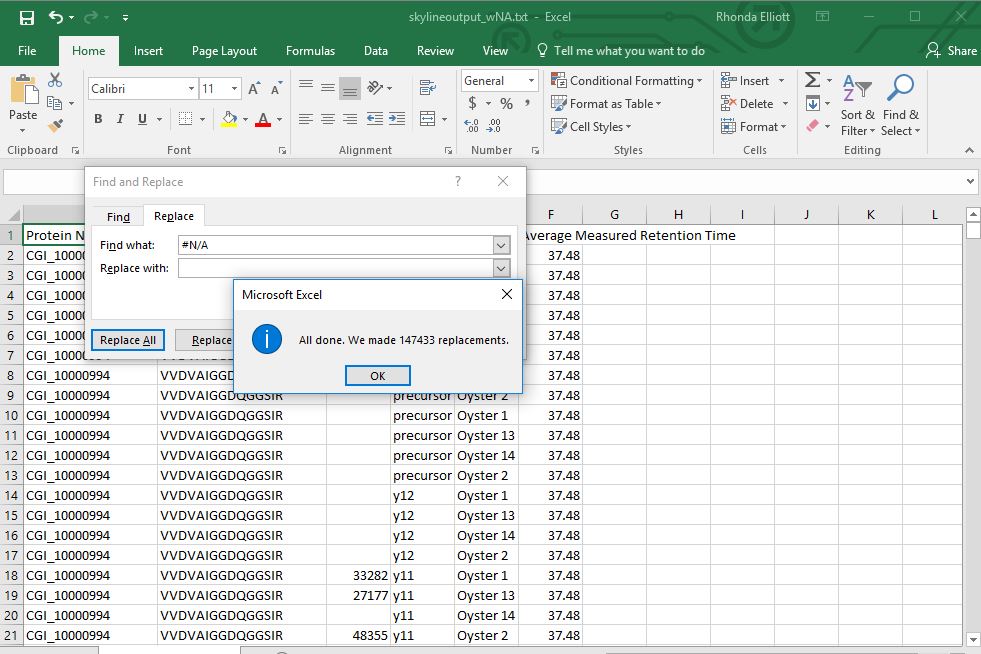Apply red Font Color A
Viewport: 981px width, 654px height.
(x=263, y=119)
